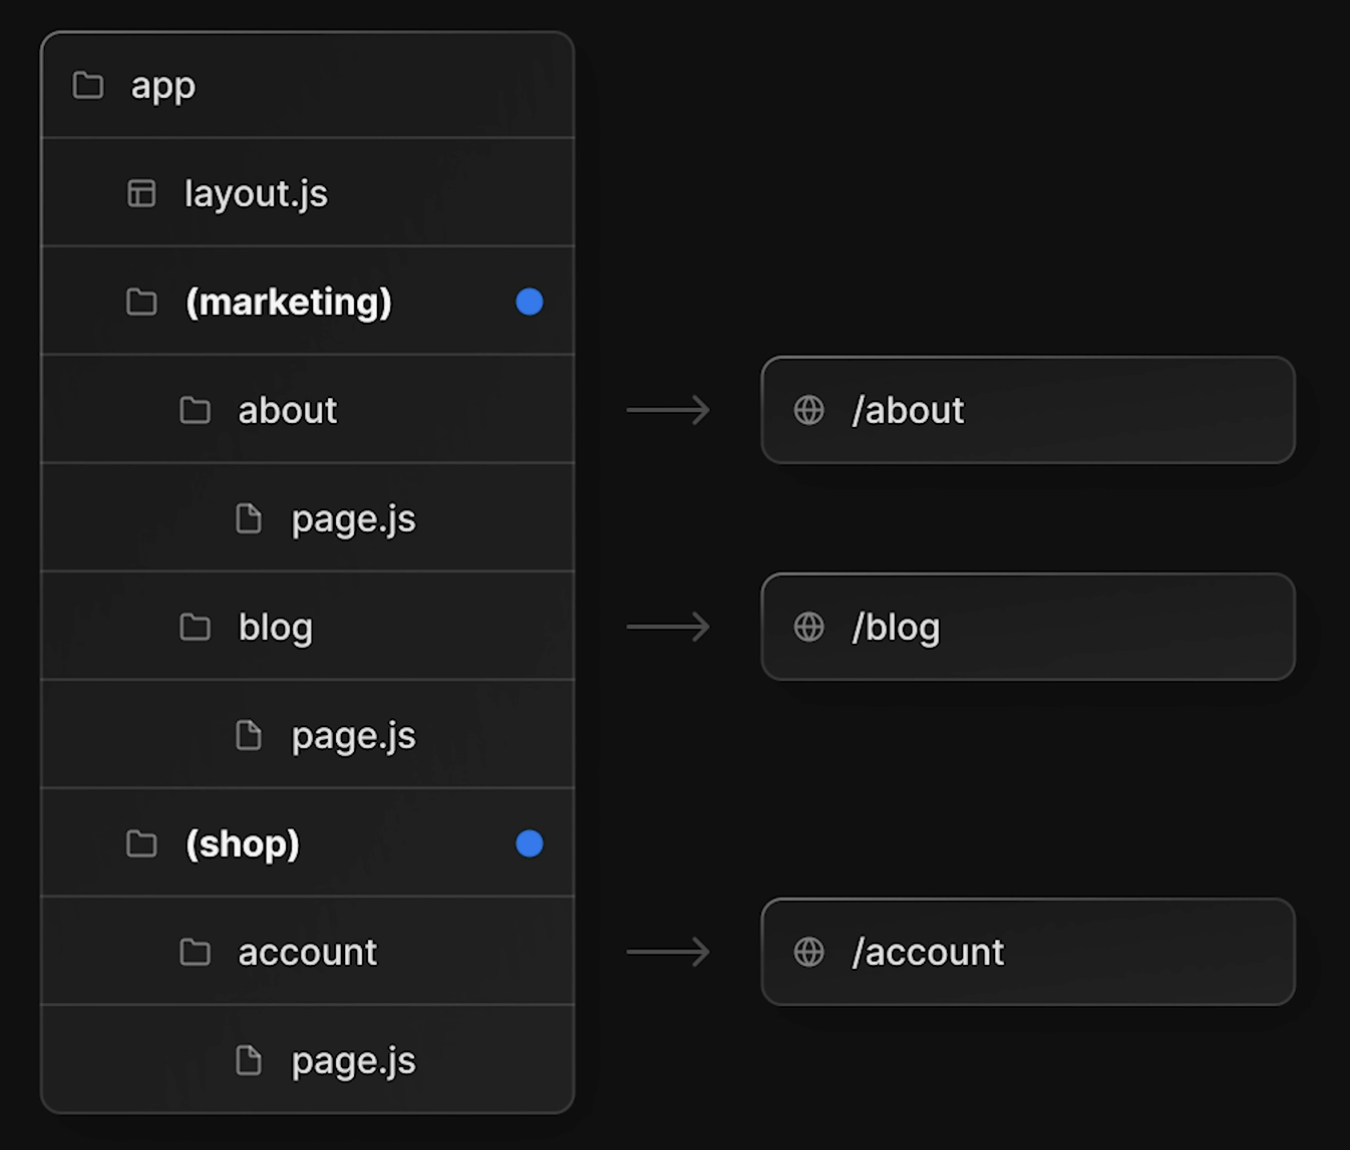Click the page.js file icon under about
Screen dimensions: 1350x1150
[248, 519]
